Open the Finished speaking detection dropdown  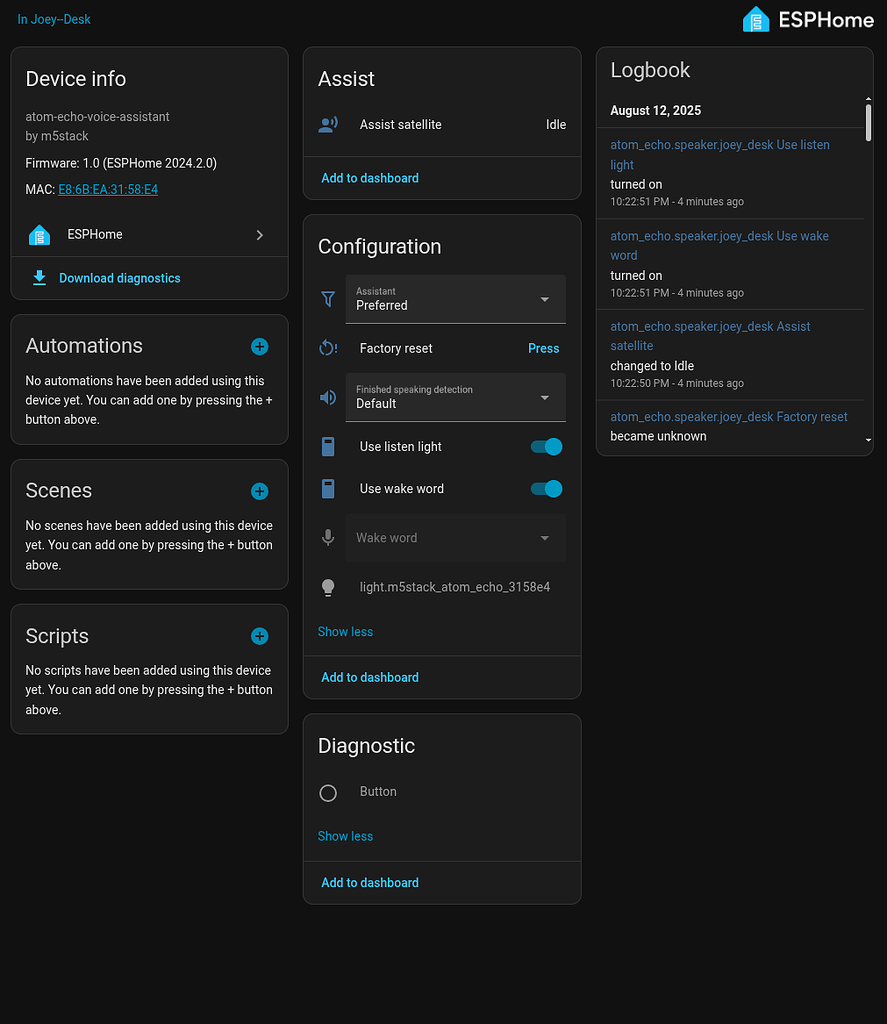(x=455, y=397)
